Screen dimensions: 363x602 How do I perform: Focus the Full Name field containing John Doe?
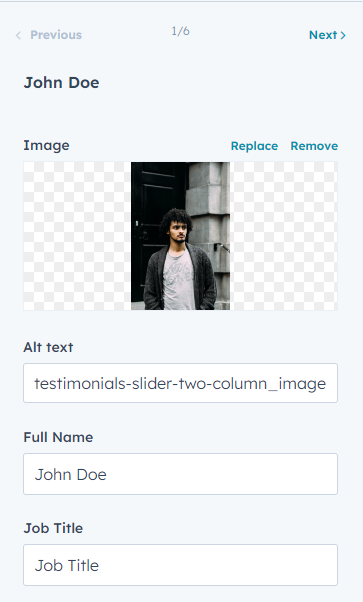tap(181, 474)
